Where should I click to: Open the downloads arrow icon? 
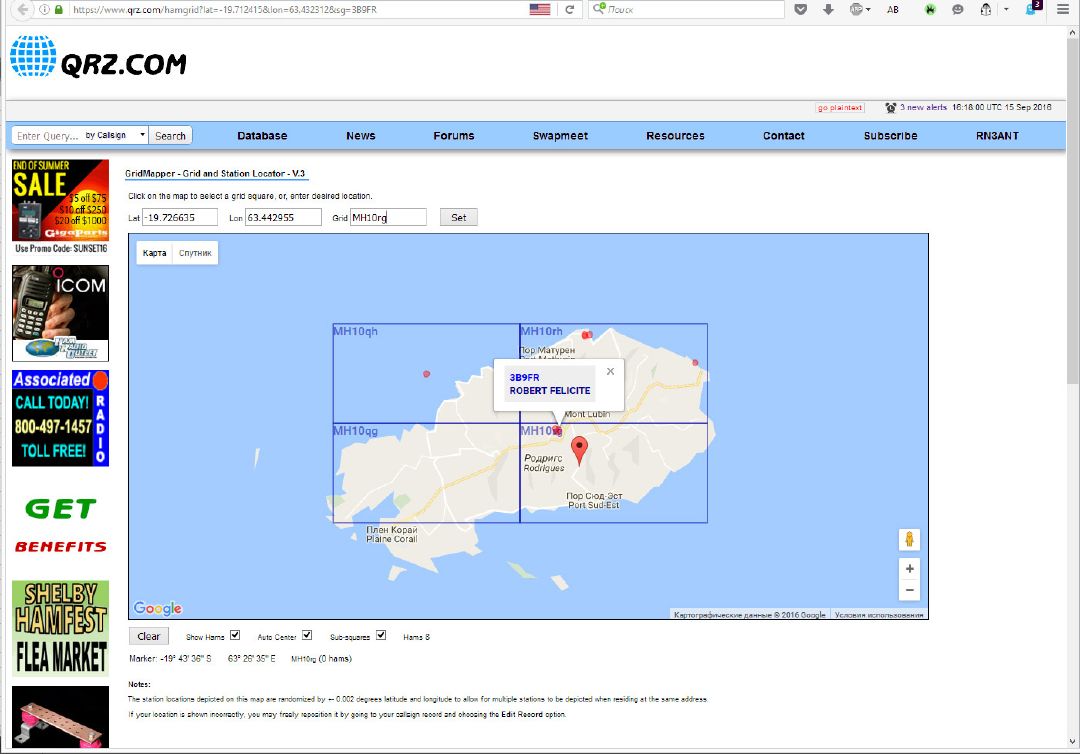pos(829,10)
